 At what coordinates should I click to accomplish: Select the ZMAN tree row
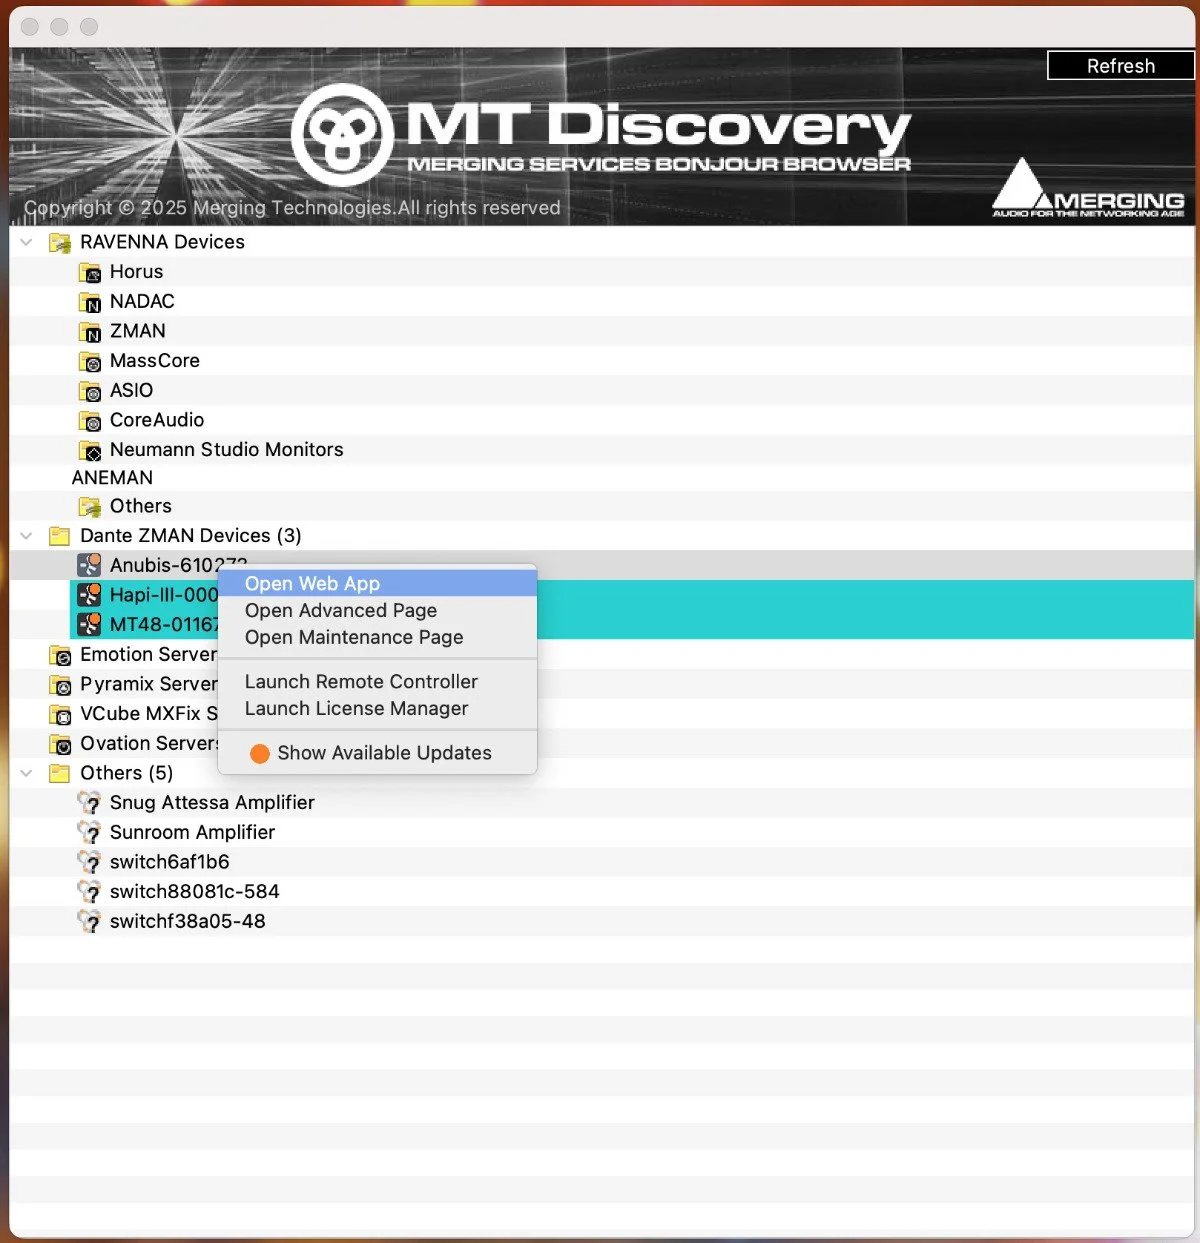pos(602,331)
